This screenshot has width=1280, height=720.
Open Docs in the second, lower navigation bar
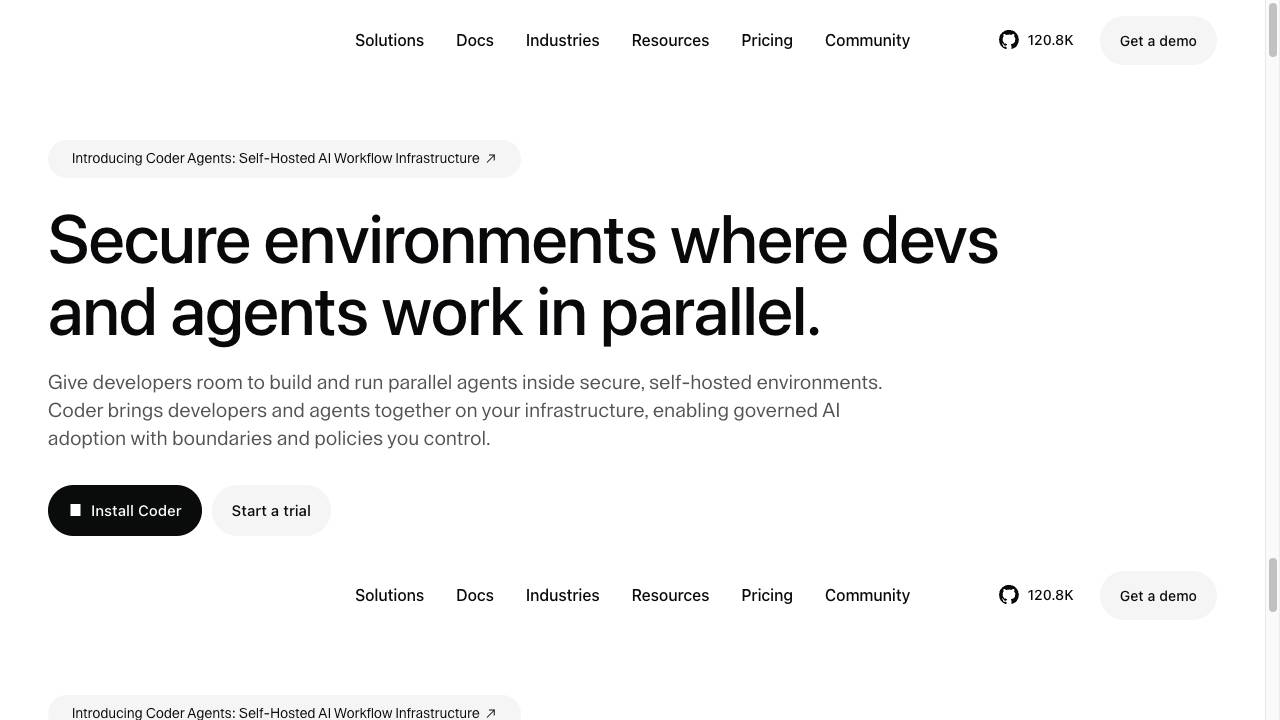[x=474, y=595]
